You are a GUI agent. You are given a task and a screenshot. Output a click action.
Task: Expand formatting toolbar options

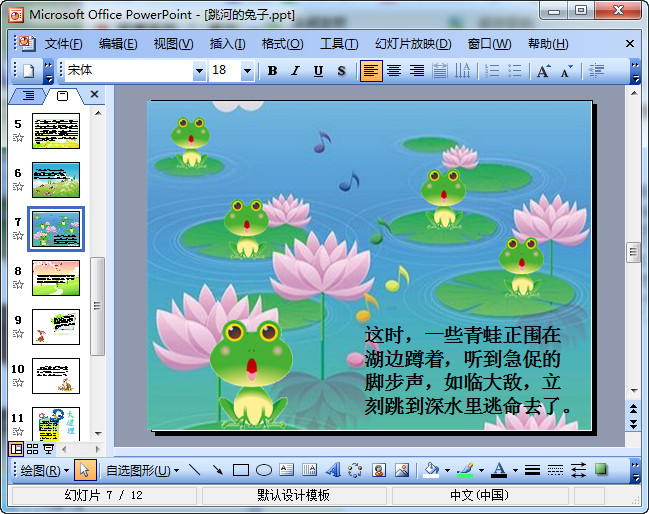tap(635, 72)
